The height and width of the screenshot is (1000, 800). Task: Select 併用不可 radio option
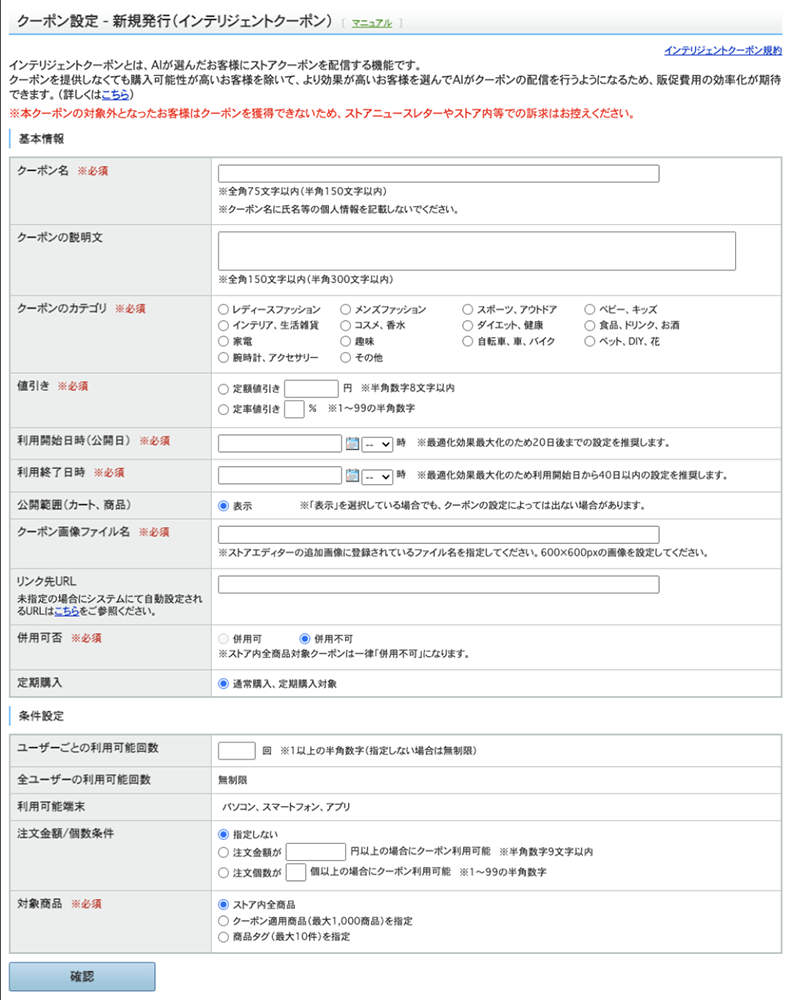click(305, 638)
